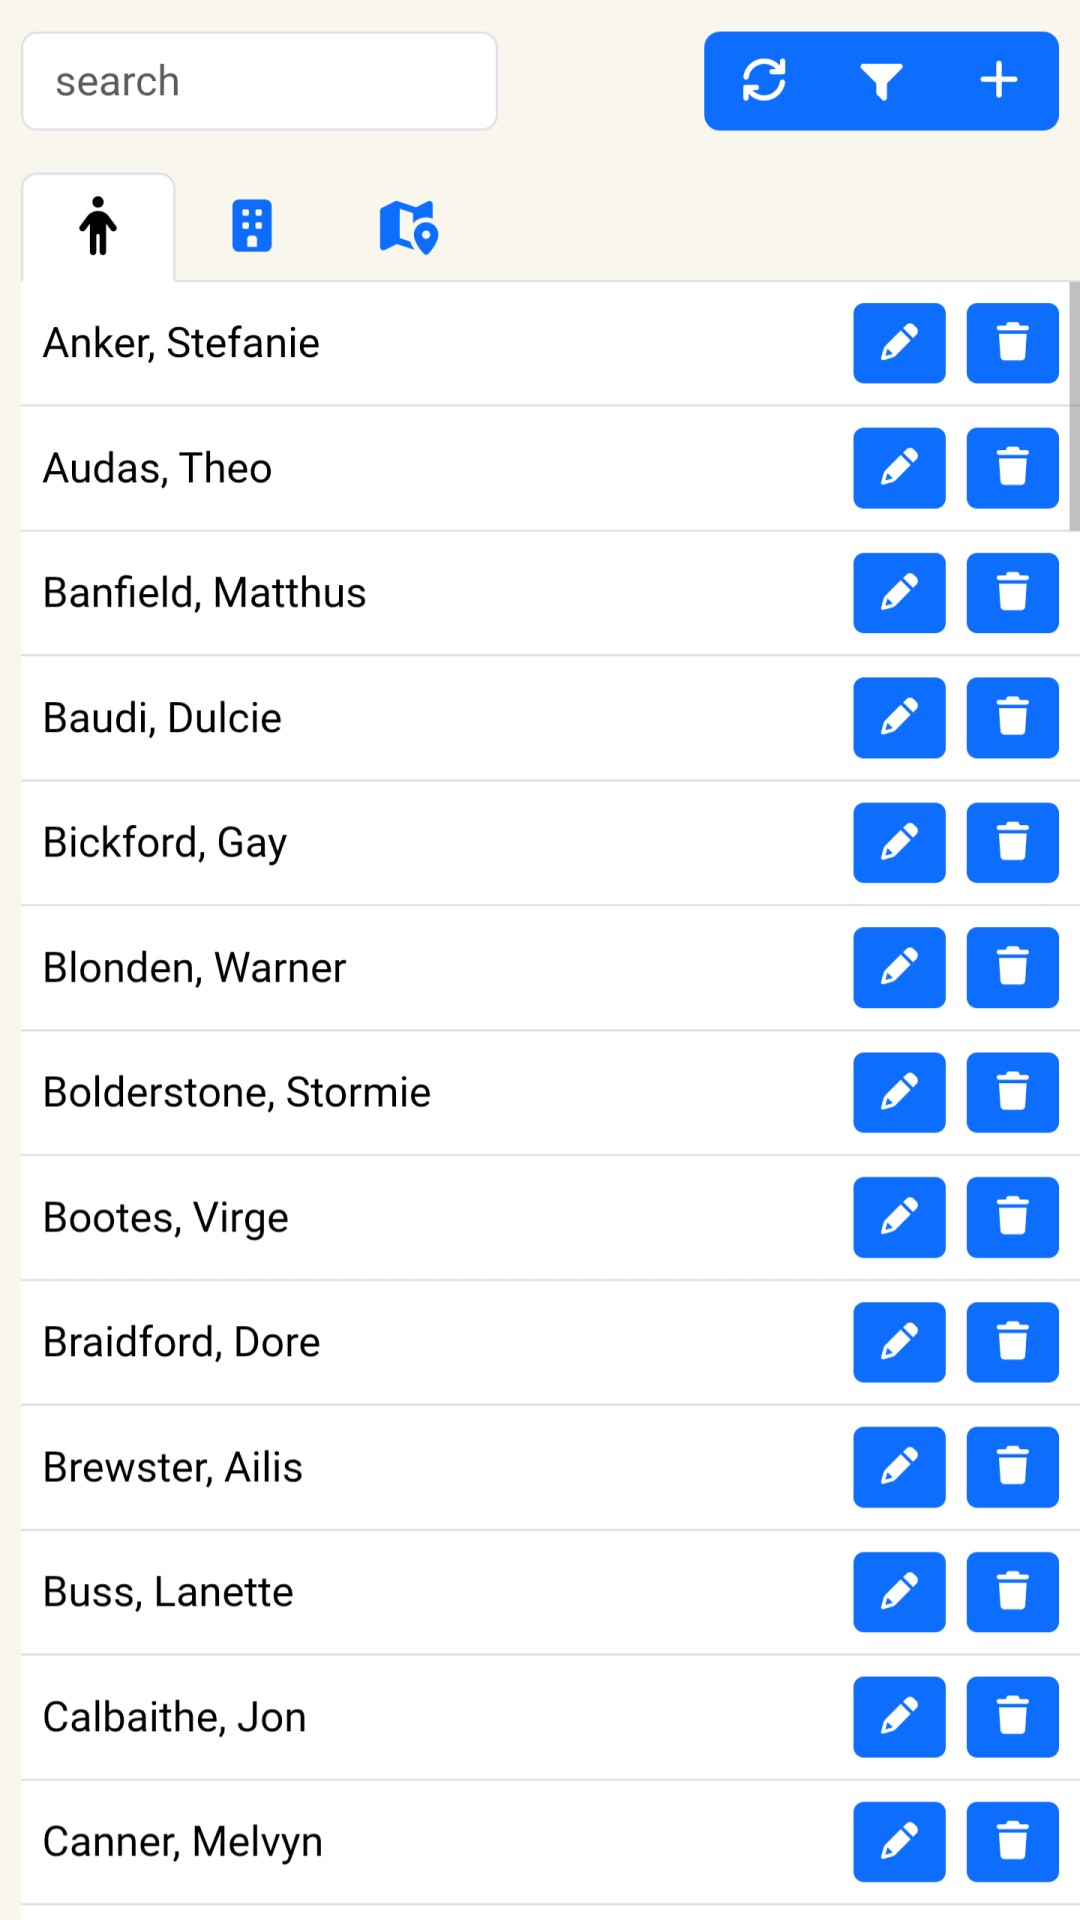Screen dimensions: 1080x1920
Task: Click the list scrollbar thumb
Action: point(1074,405)
